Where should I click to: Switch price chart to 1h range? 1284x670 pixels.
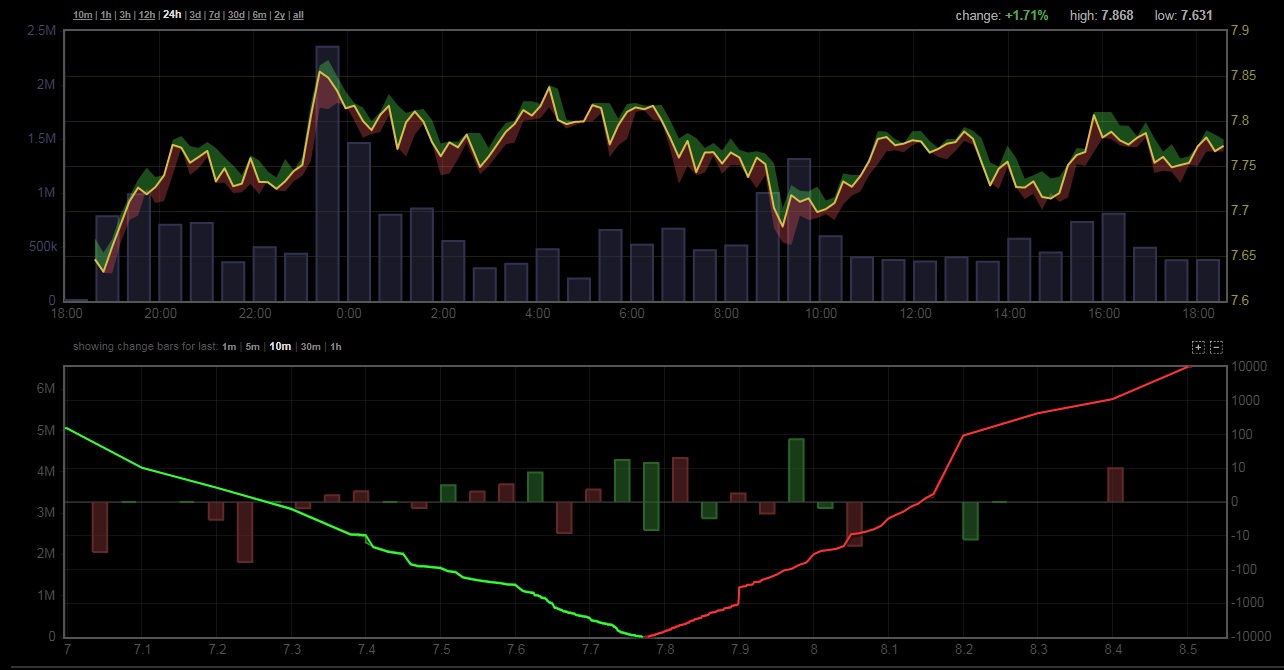pyautogui.click(x=105, y=15)
